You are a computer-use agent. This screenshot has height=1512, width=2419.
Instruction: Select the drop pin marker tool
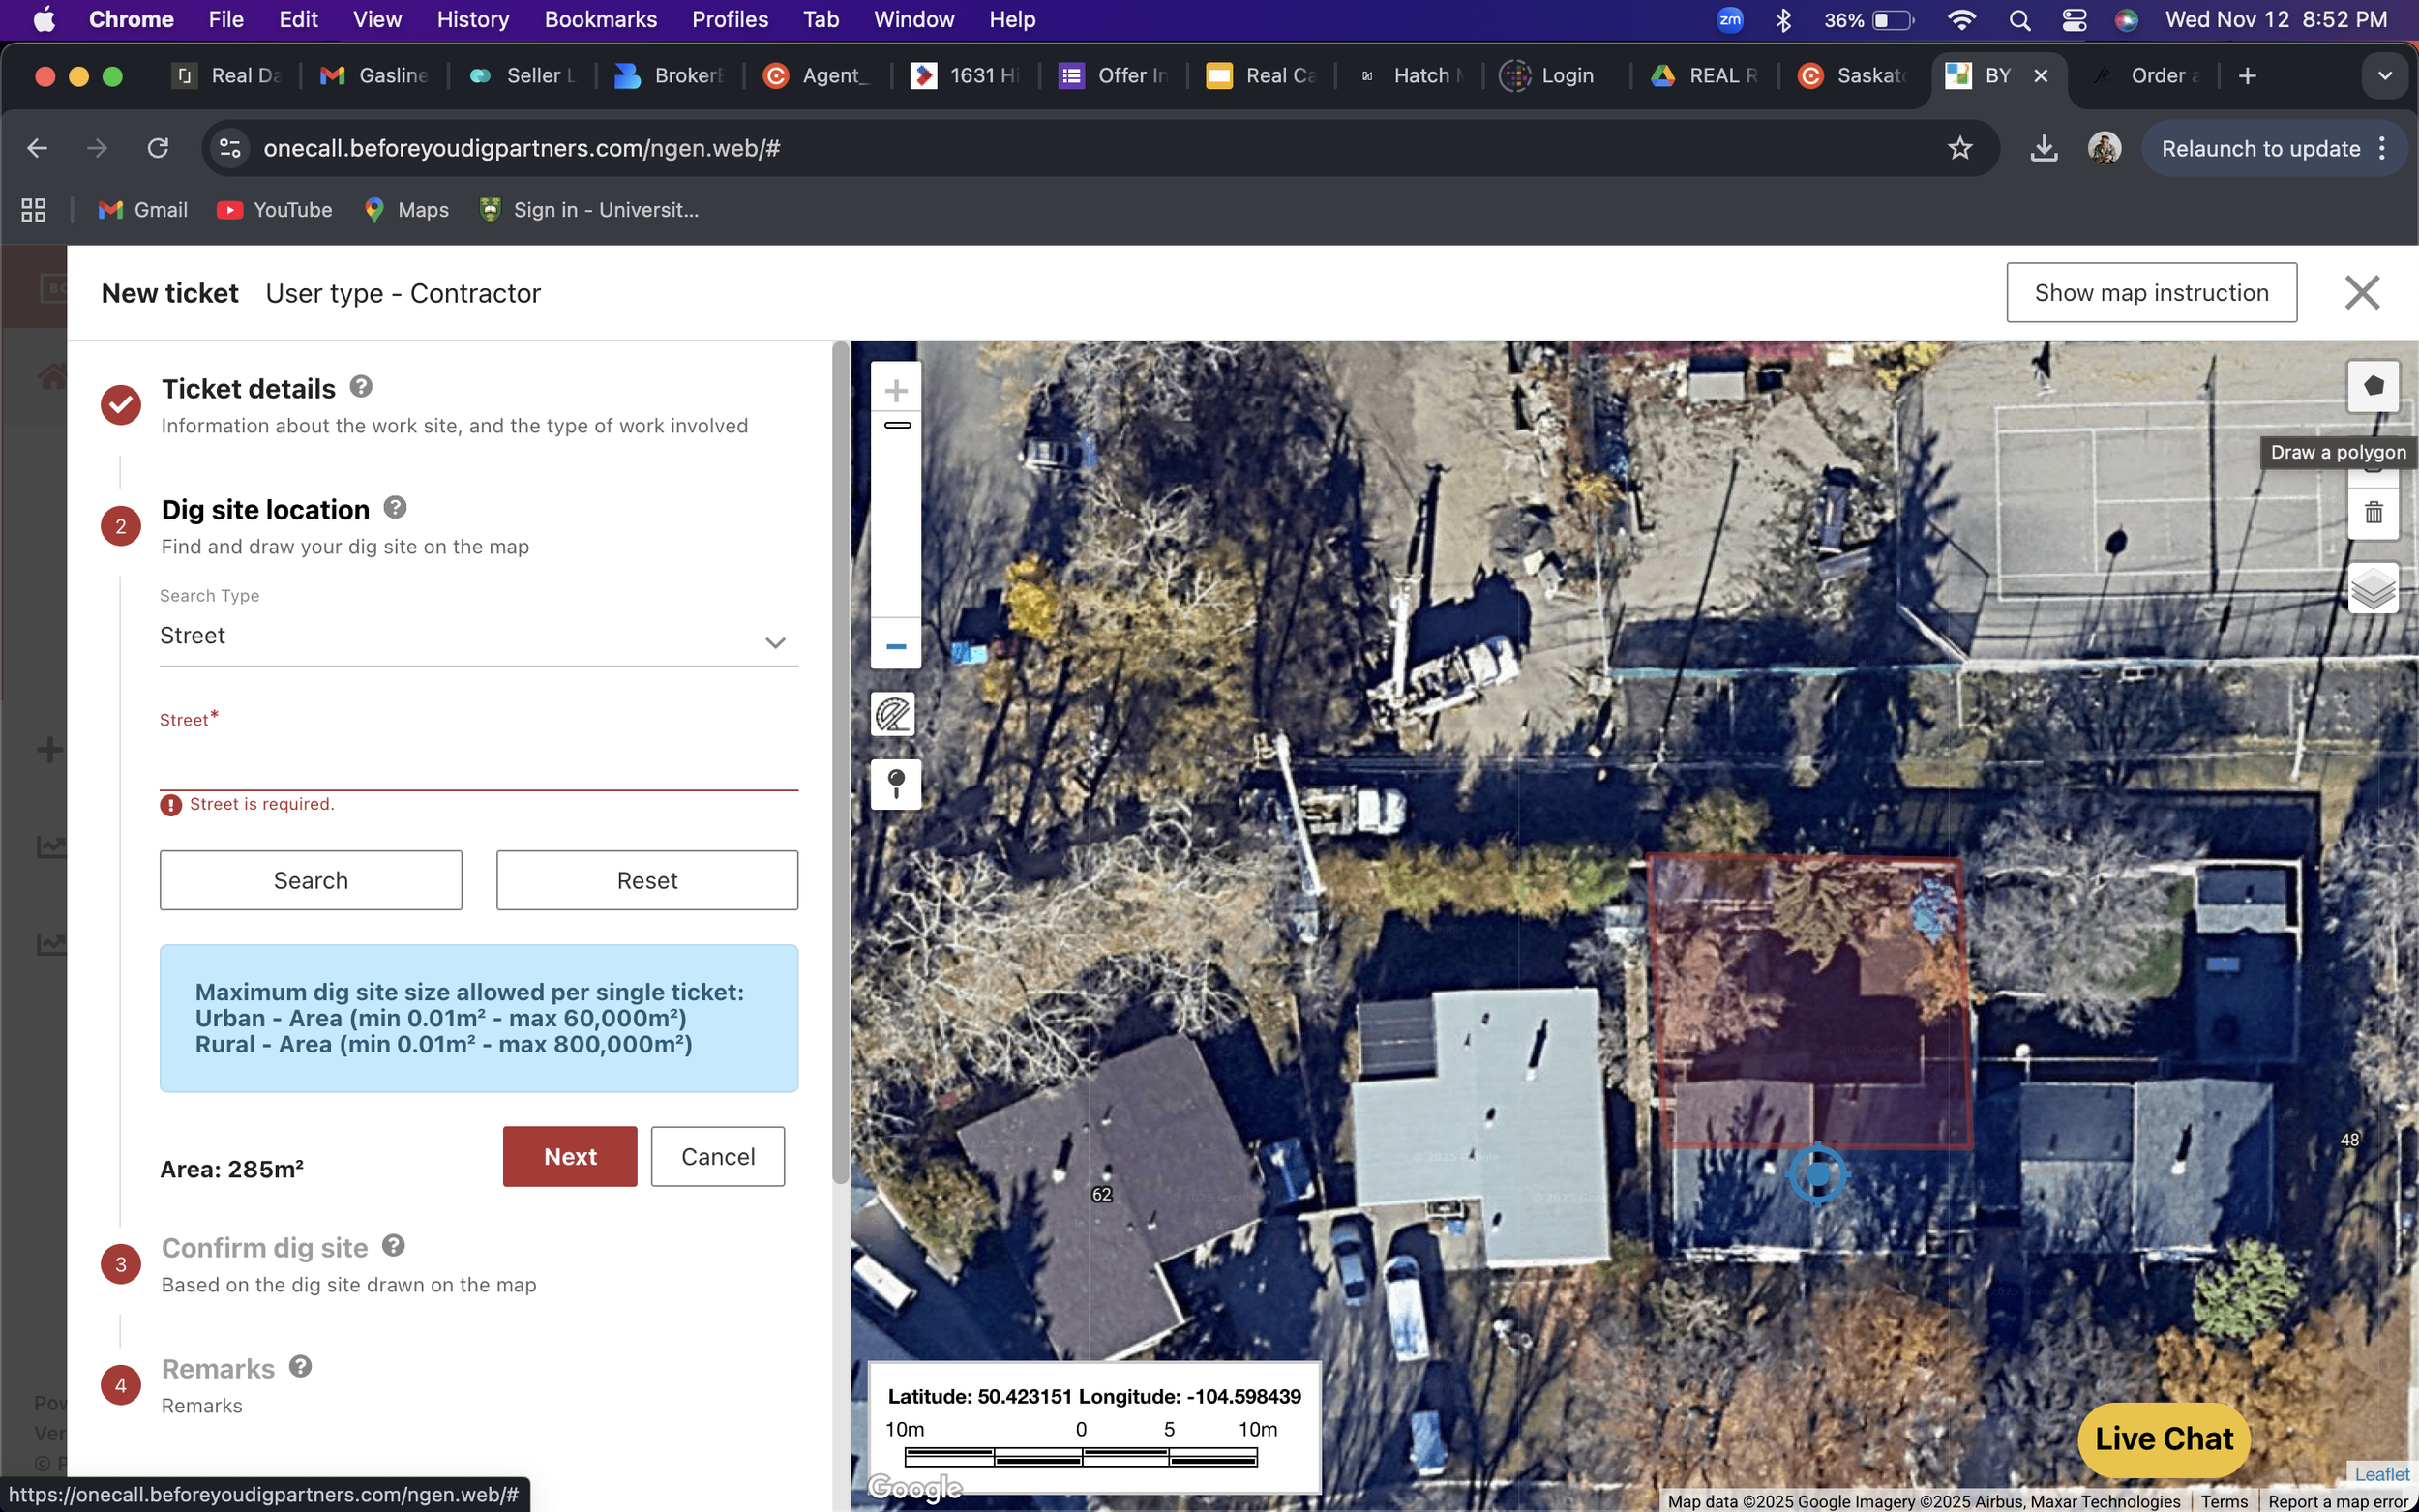(x=895, y=783)
